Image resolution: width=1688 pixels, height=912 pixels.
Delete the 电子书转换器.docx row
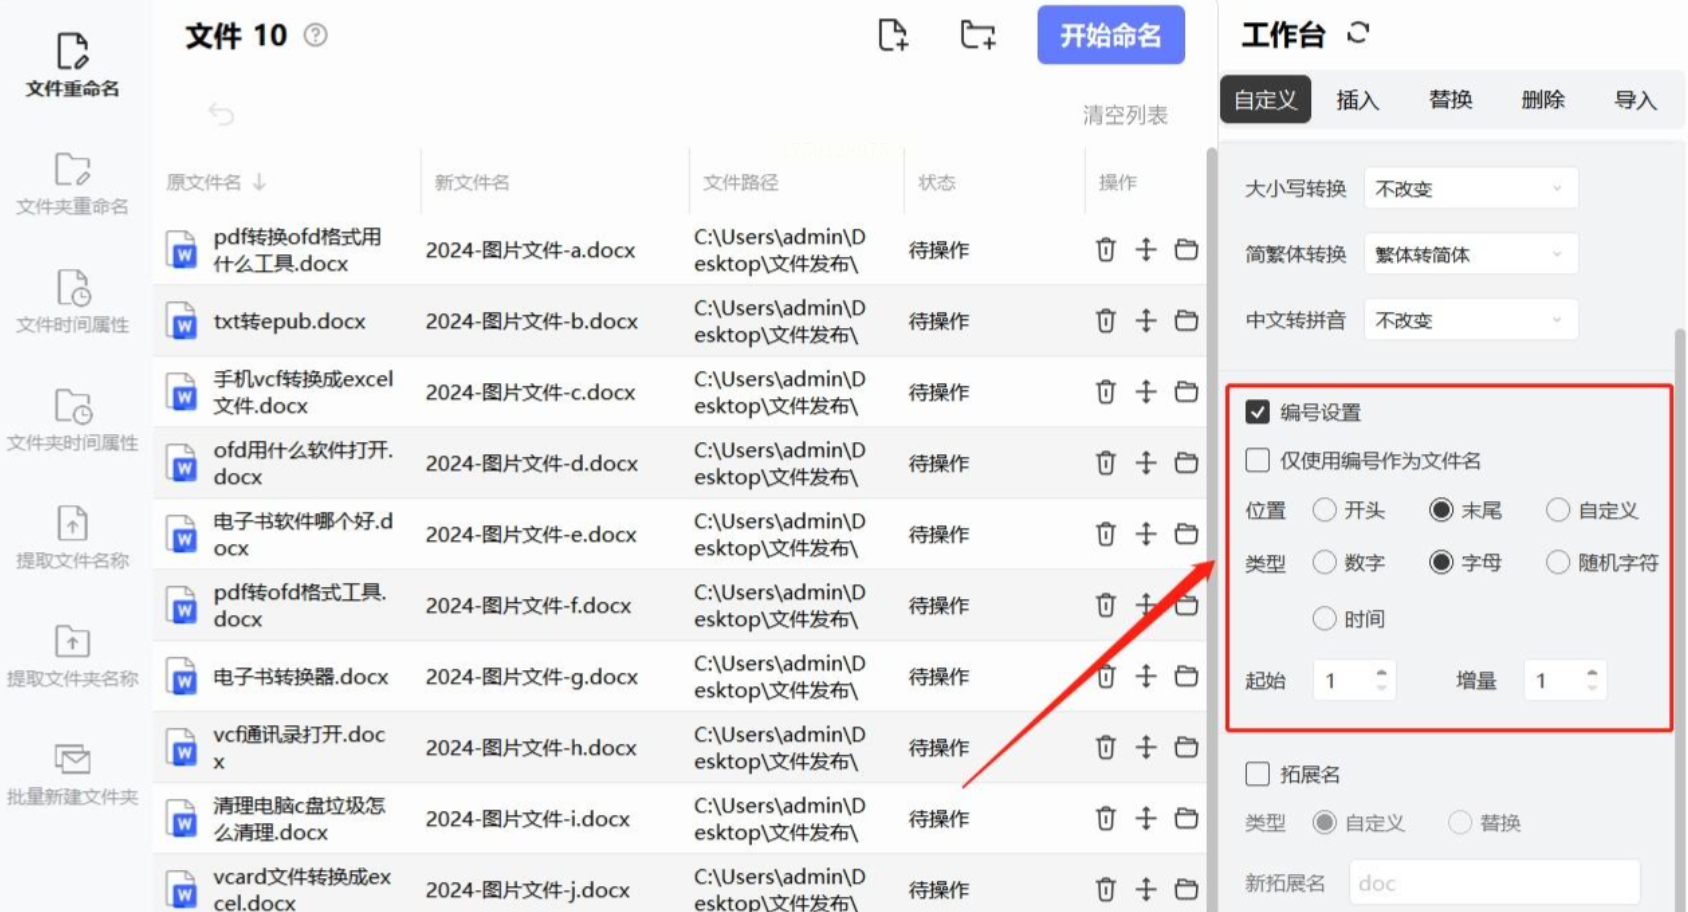(1105, 677)
